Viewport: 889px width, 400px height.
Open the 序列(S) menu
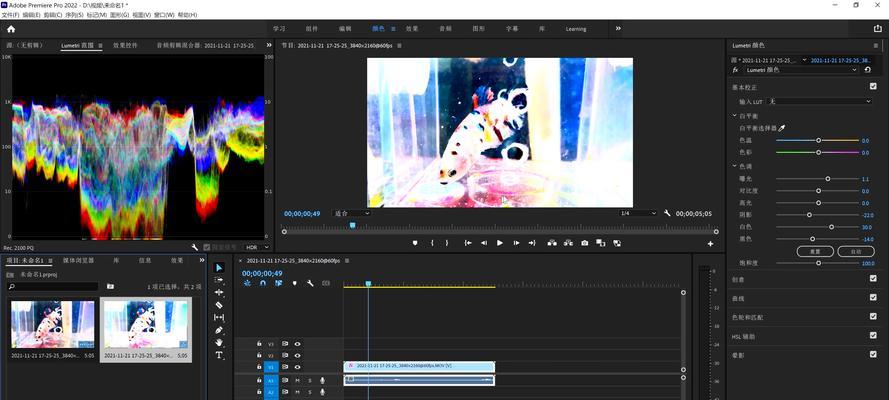point(75,15)
